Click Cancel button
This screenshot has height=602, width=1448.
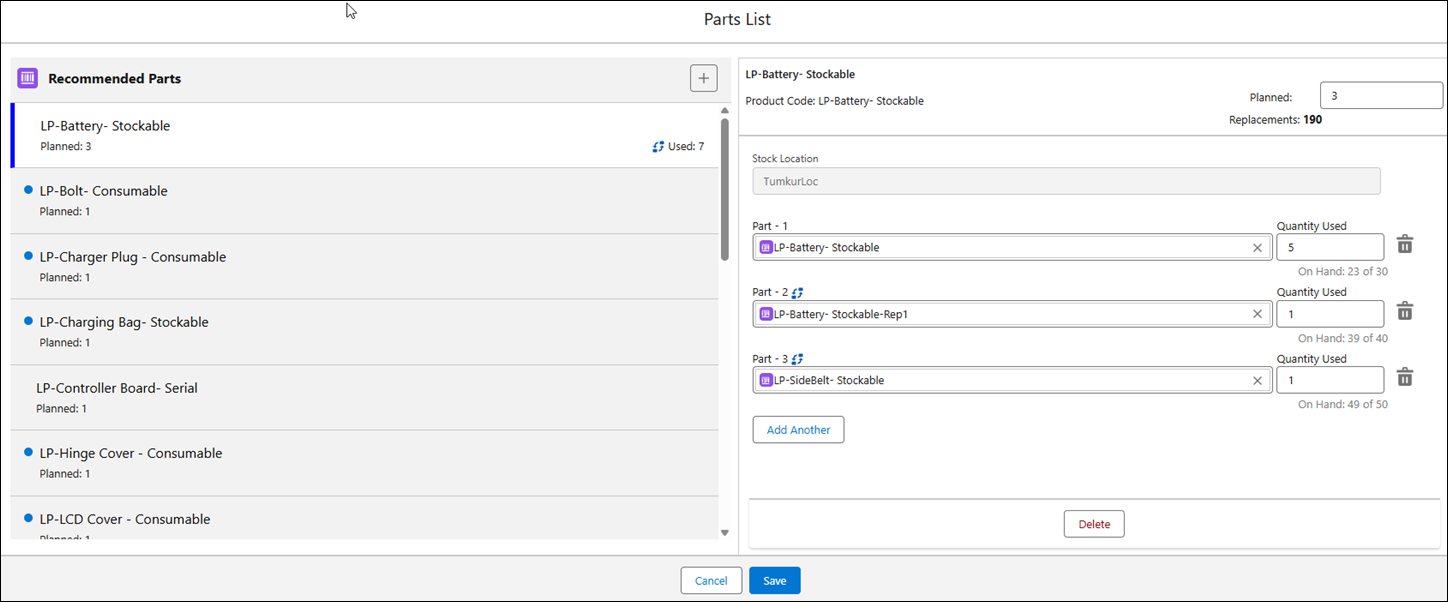pyautogui.click(x=711, y=581)
